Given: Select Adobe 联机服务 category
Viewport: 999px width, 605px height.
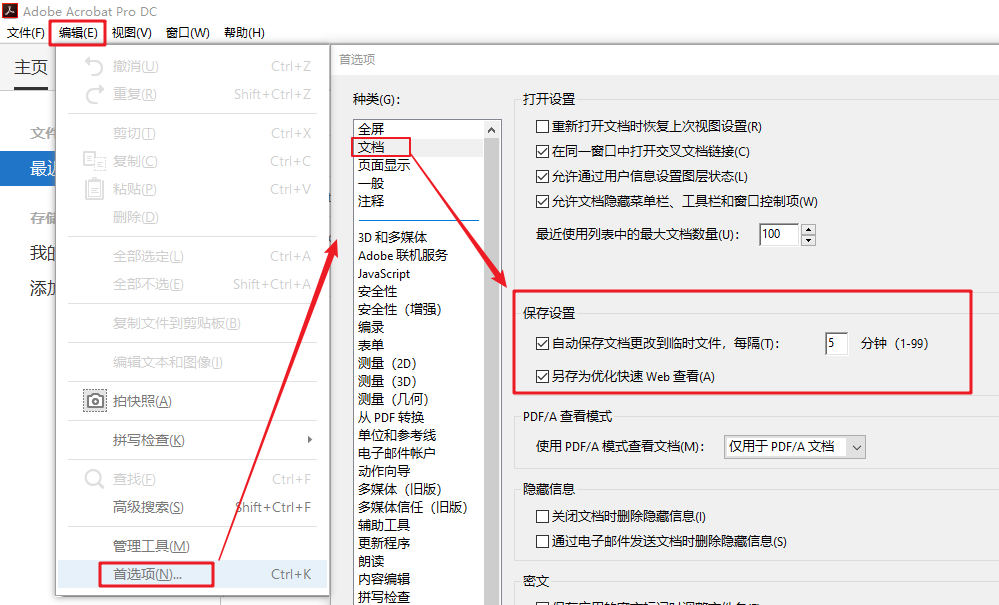Looking at the screenshot, I should [403, 255].
